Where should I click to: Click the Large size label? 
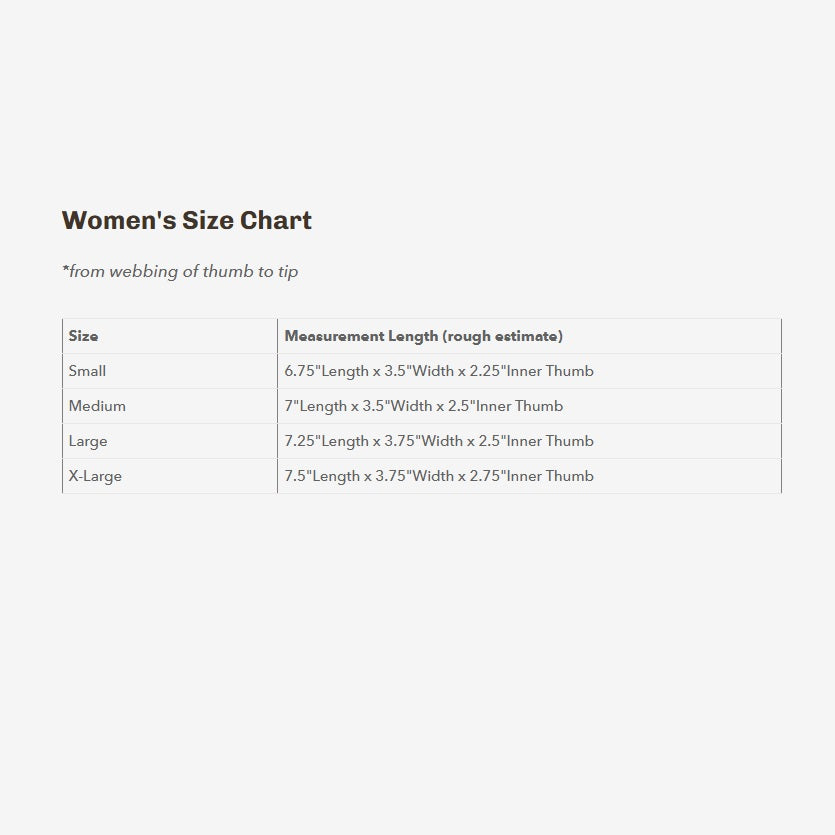[x=88, y=441]
